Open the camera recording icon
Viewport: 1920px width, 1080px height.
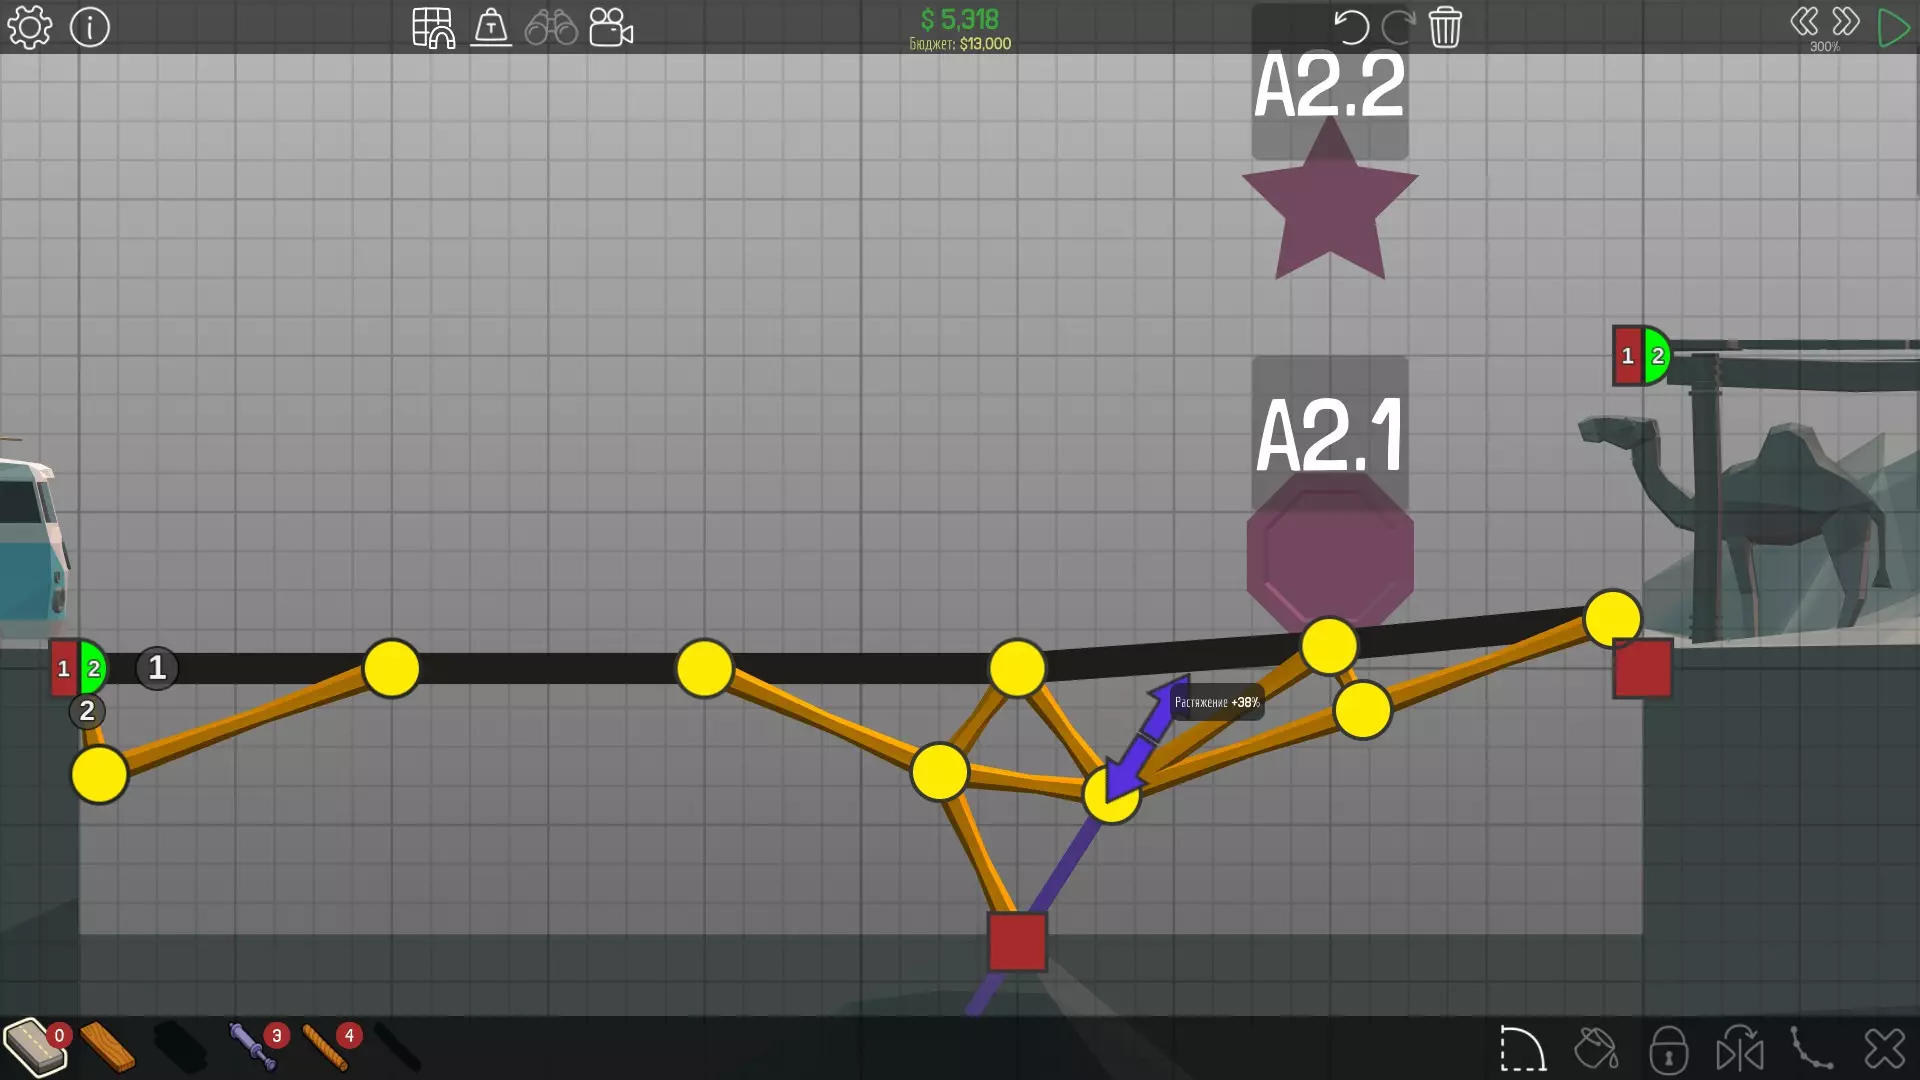tap(611, 27)
